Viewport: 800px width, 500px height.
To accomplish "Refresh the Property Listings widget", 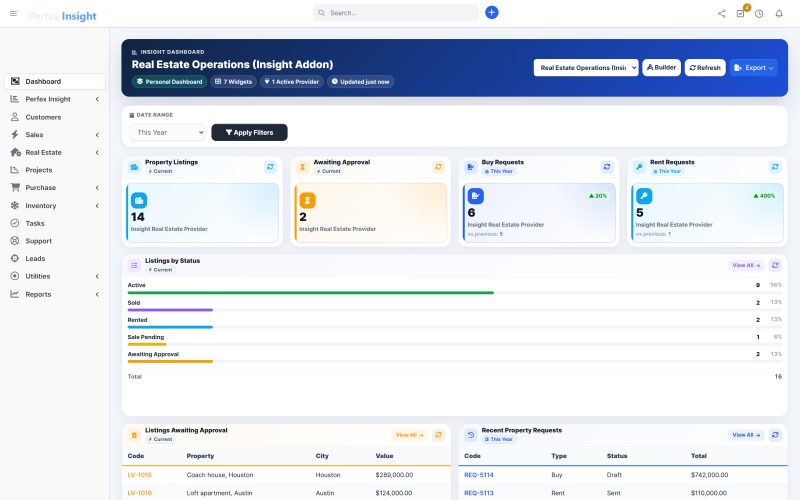I will pos(270,167).
